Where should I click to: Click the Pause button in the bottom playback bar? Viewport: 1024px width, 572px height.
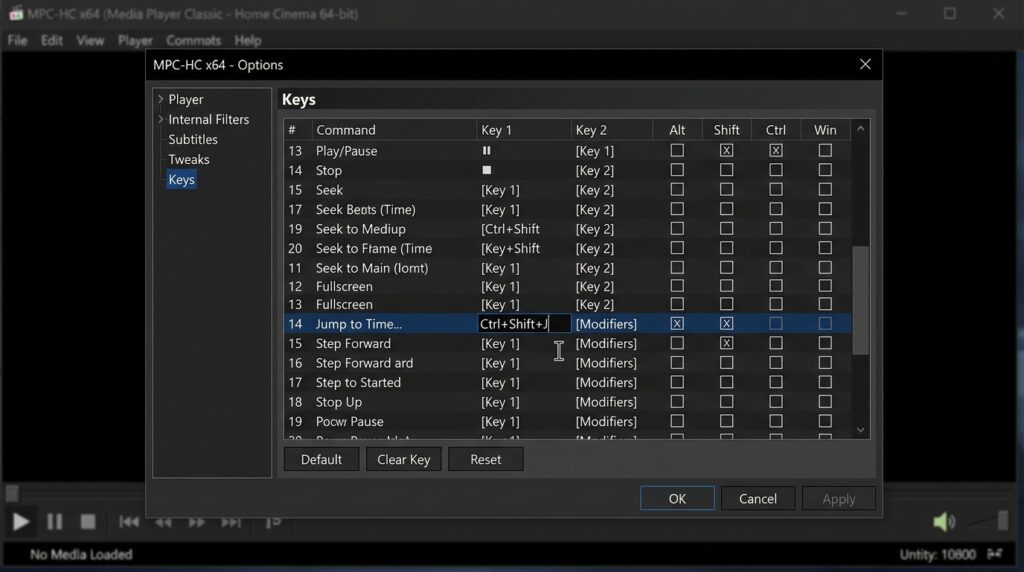click(x=55, y=522)
